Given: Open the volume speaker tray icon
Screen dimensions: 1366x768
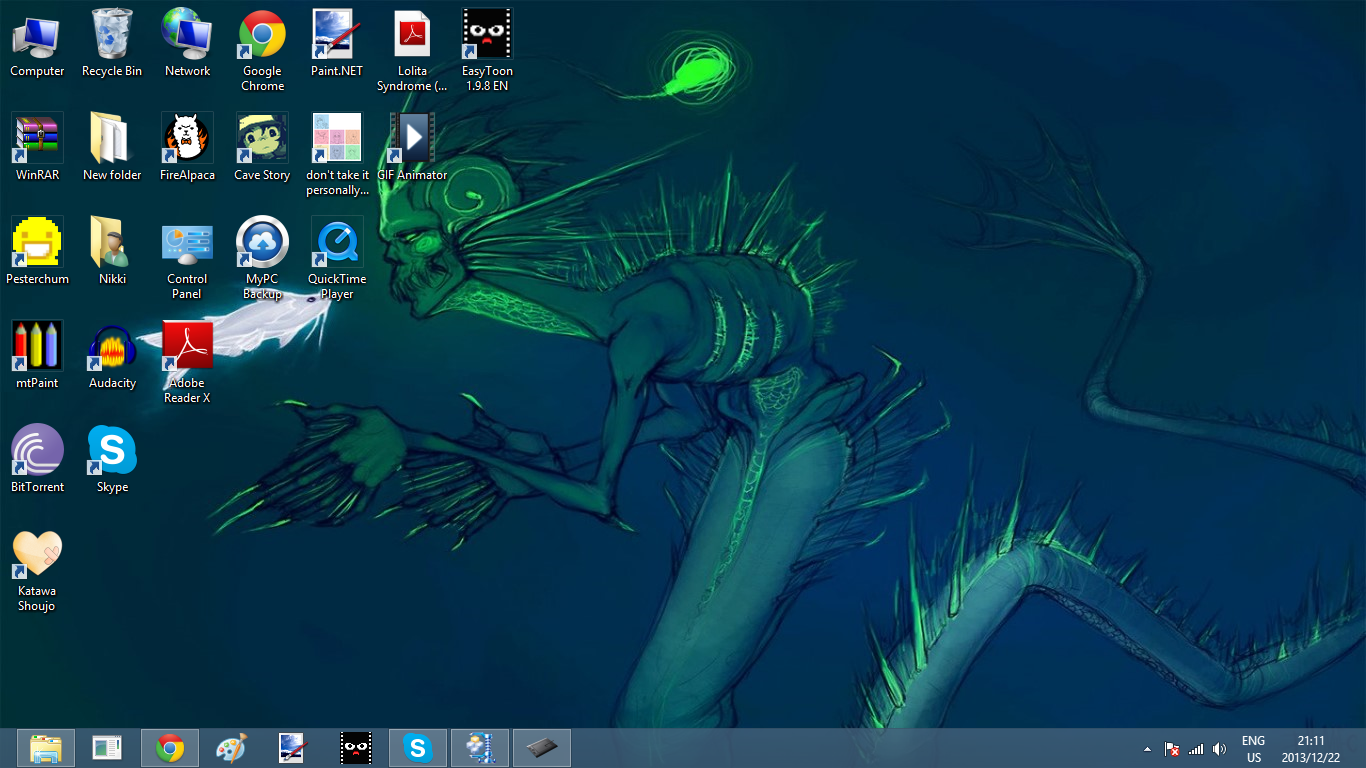Looking at the screenshot, I should [1219, 749].
